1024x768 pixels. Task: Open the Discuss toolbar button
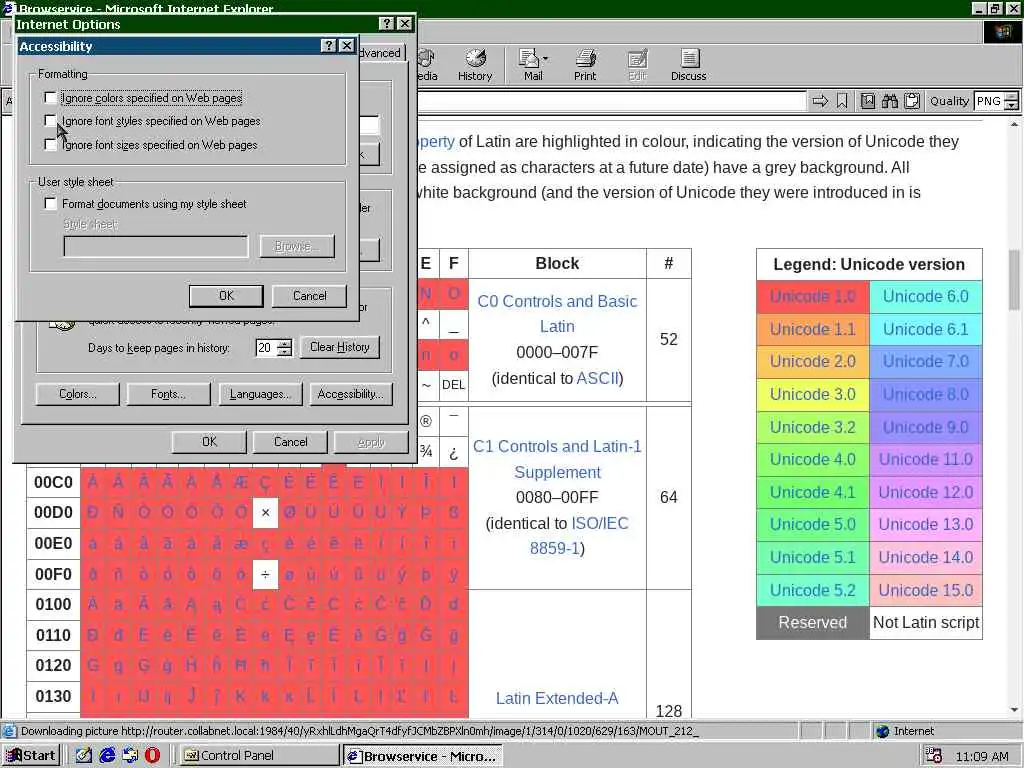688,65
